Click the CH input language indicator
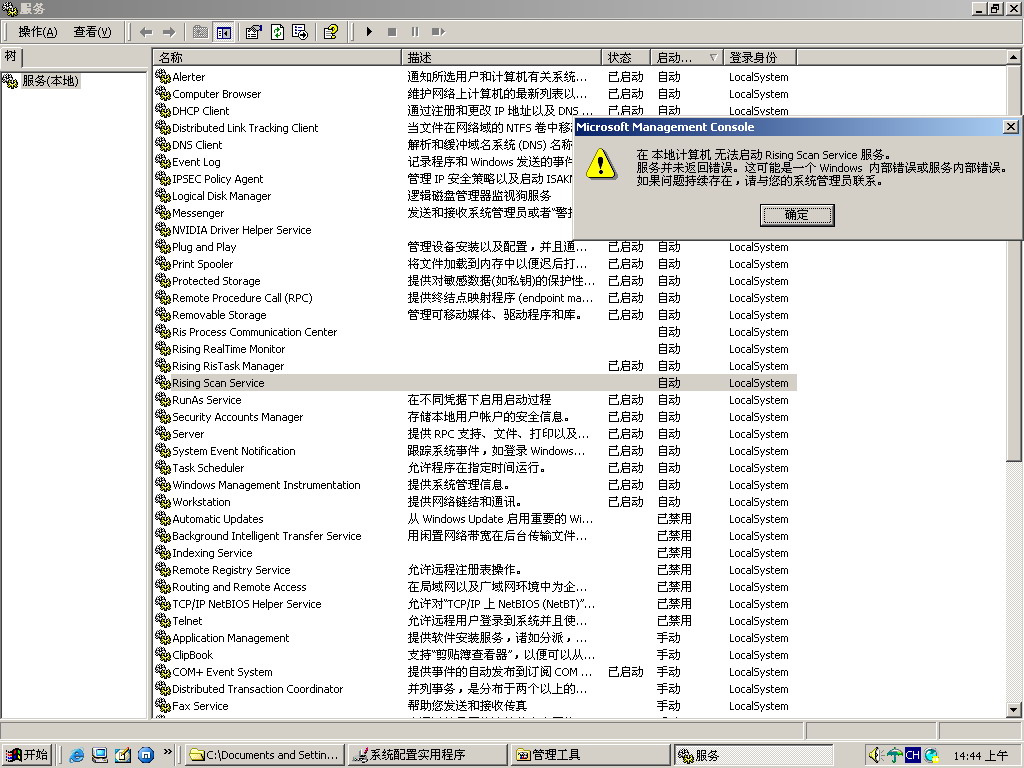Viewport: 1024px width, 768px height. [912, 756]
